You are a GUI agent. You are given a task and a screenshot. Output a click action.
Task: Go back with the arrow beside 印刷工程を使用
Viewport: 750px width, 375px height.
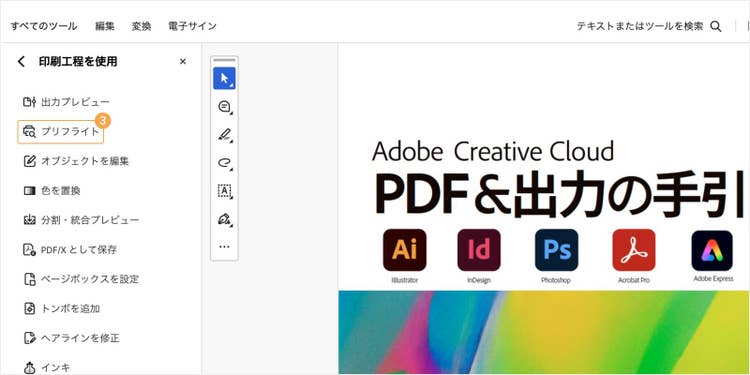tap(21, 61)
